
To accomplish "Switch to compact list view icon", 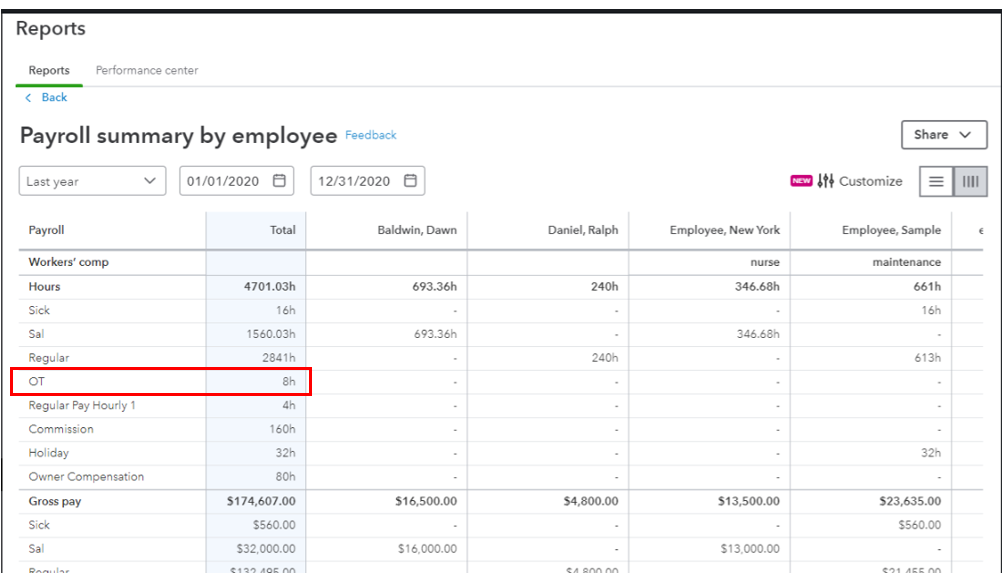I will [x=937, y=181].
